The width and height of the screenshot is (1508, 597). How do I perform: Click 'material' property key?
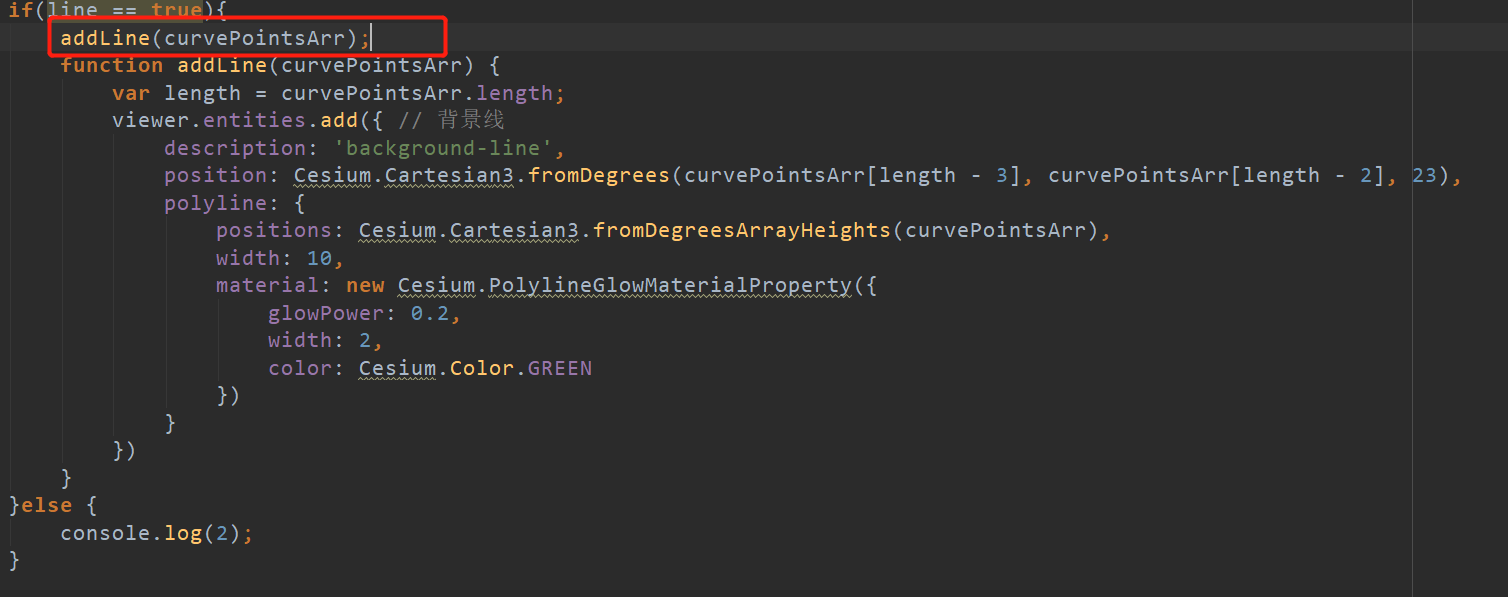pos(268,285)
